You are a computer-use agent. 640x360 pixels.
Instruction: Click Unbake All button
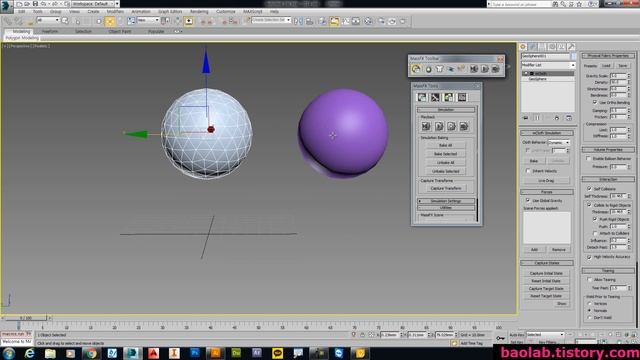coord(445,162)
